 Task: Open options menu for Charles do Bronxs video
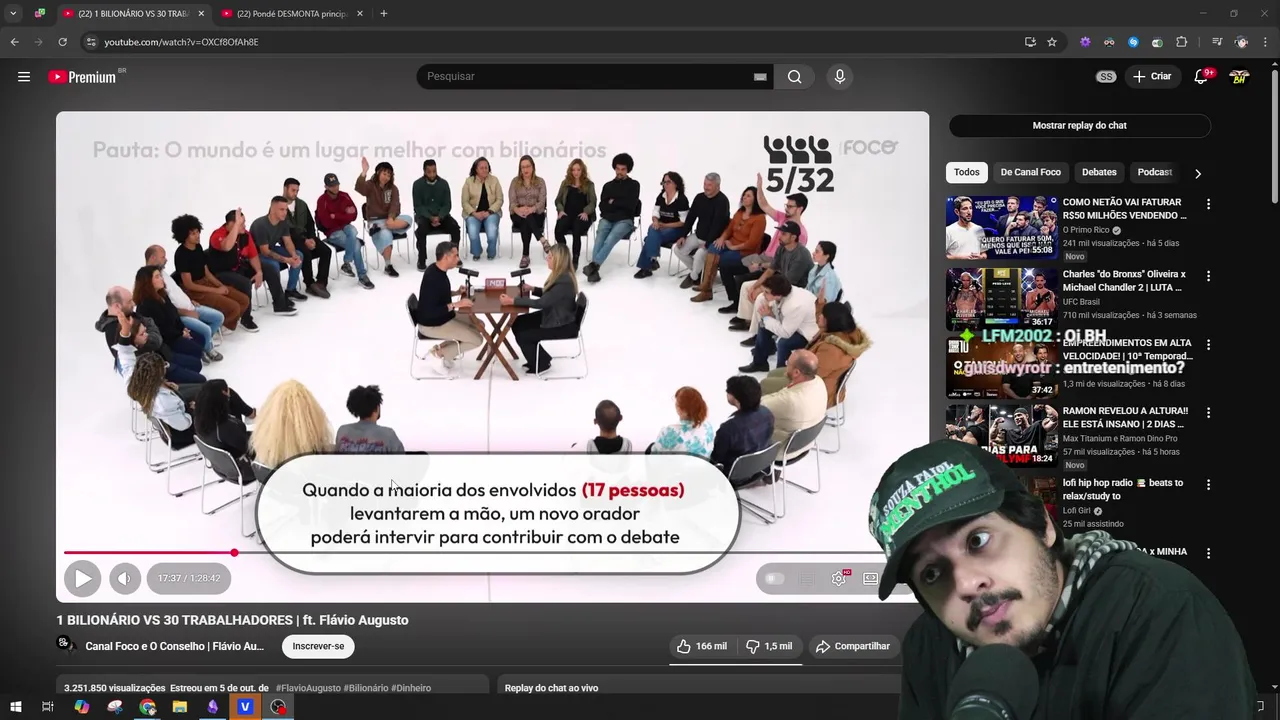coord(1208,276)
